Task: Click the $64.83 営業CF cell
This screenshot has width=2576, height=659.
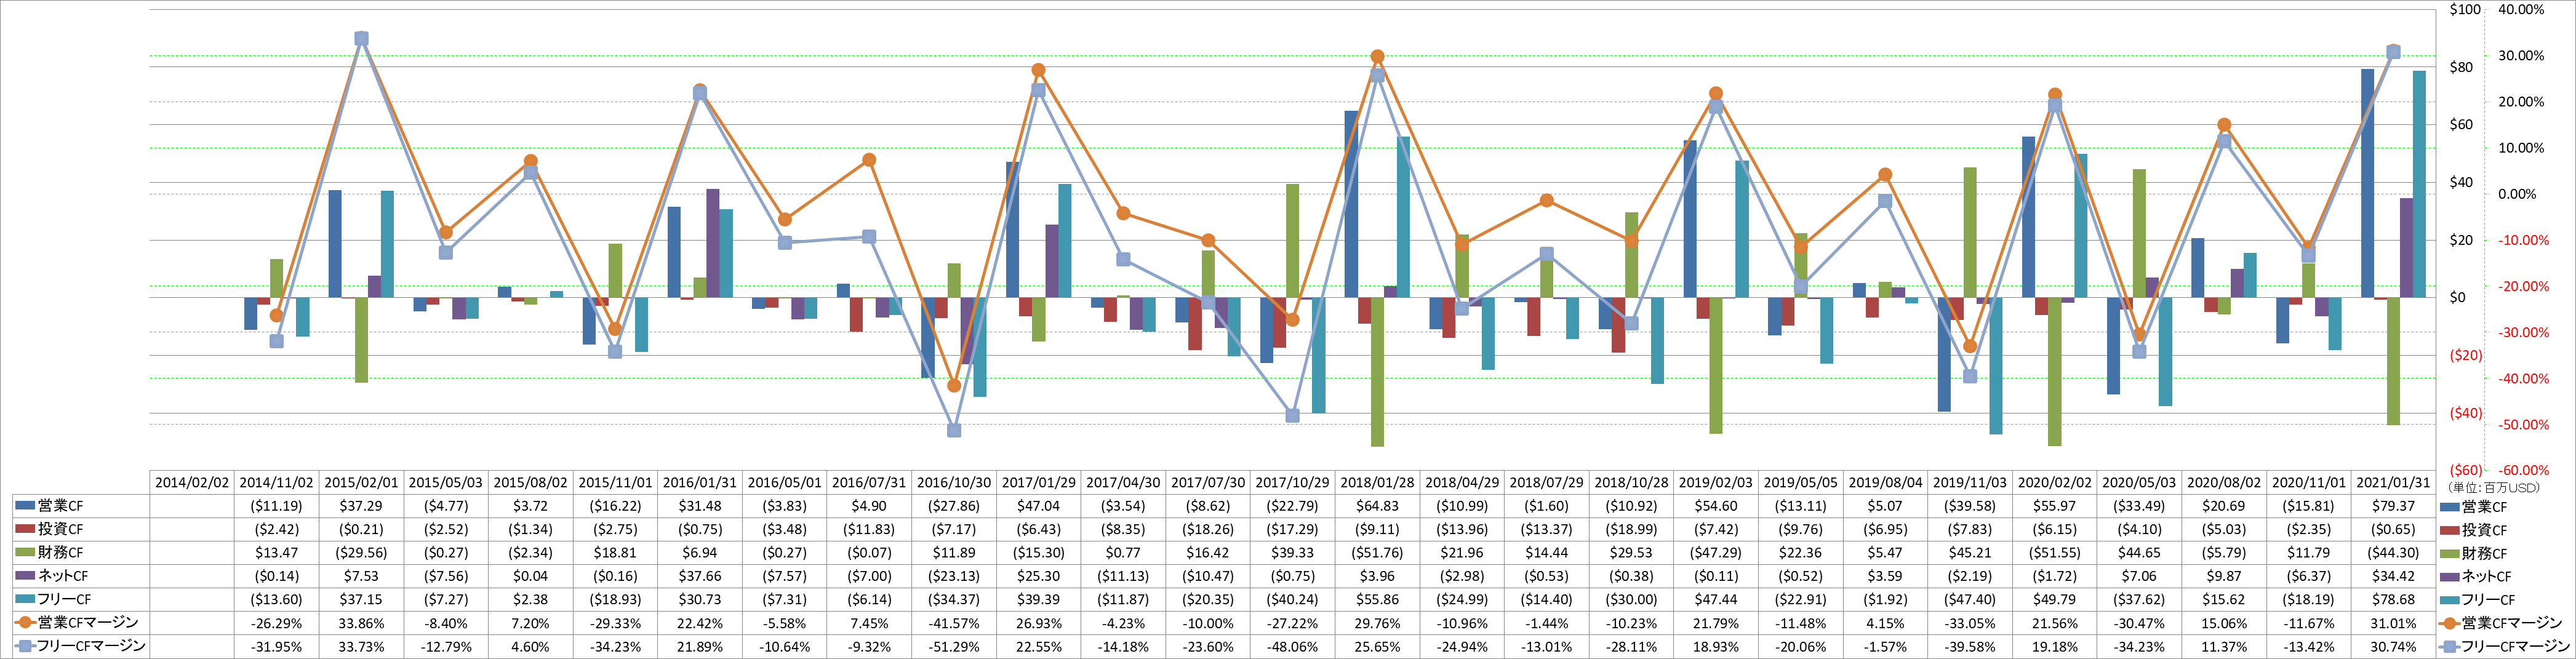Action: [x=1377, y=506]
